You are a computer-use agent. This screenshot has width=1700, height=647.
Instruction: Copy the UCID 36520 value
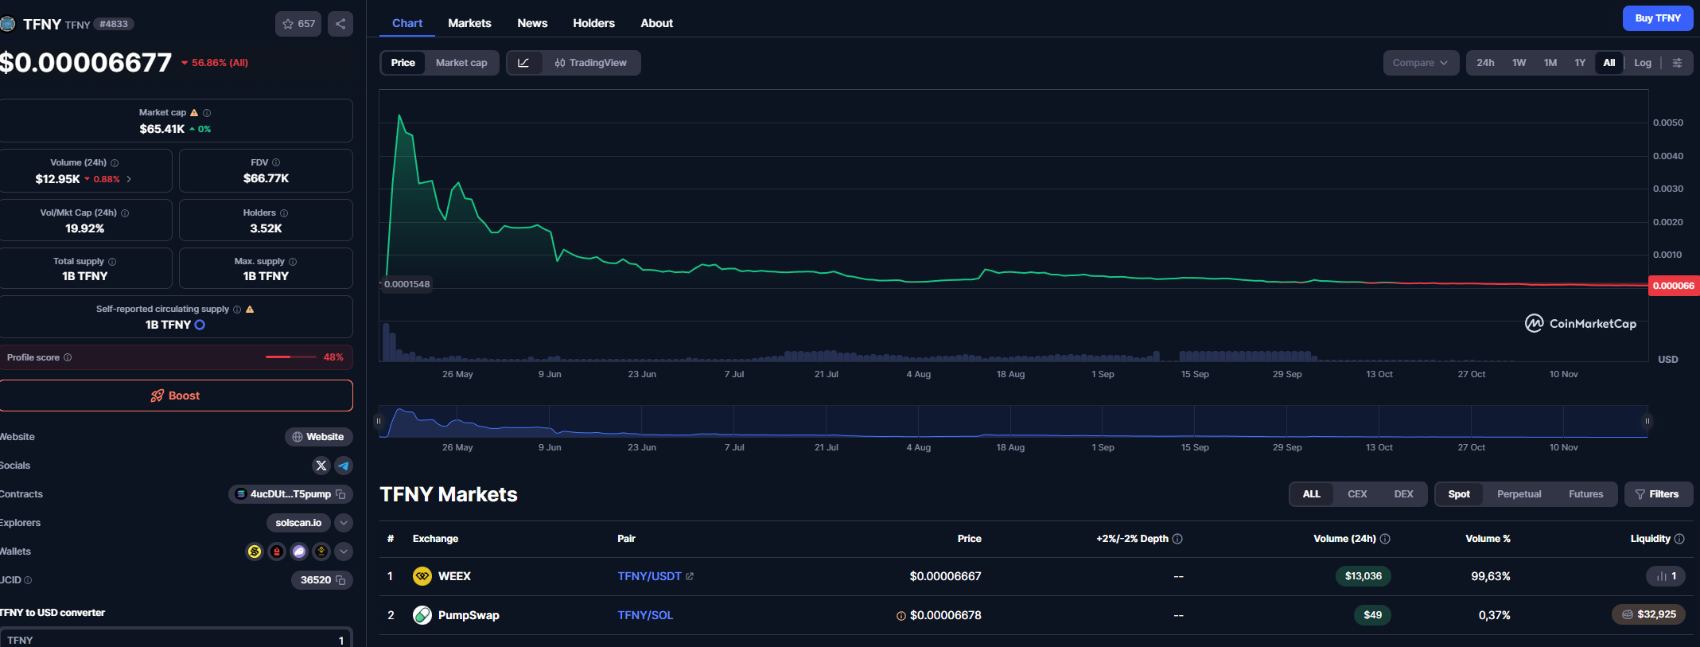coord(341,580)
